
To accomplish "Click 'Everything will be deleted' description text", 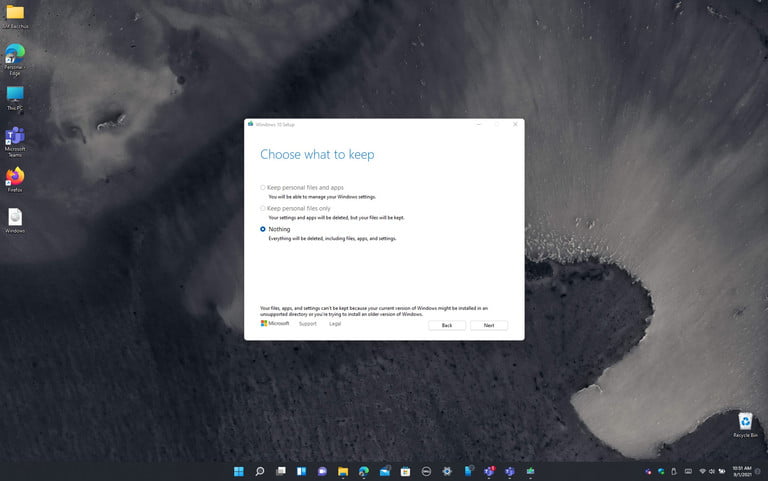I will point(332,239).
